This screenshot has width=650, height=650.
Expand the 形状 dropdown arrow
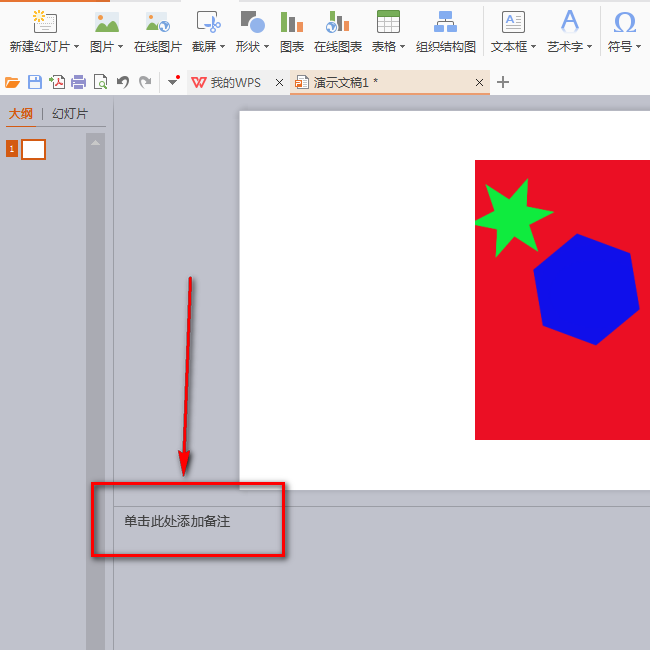tap(267, 47)
